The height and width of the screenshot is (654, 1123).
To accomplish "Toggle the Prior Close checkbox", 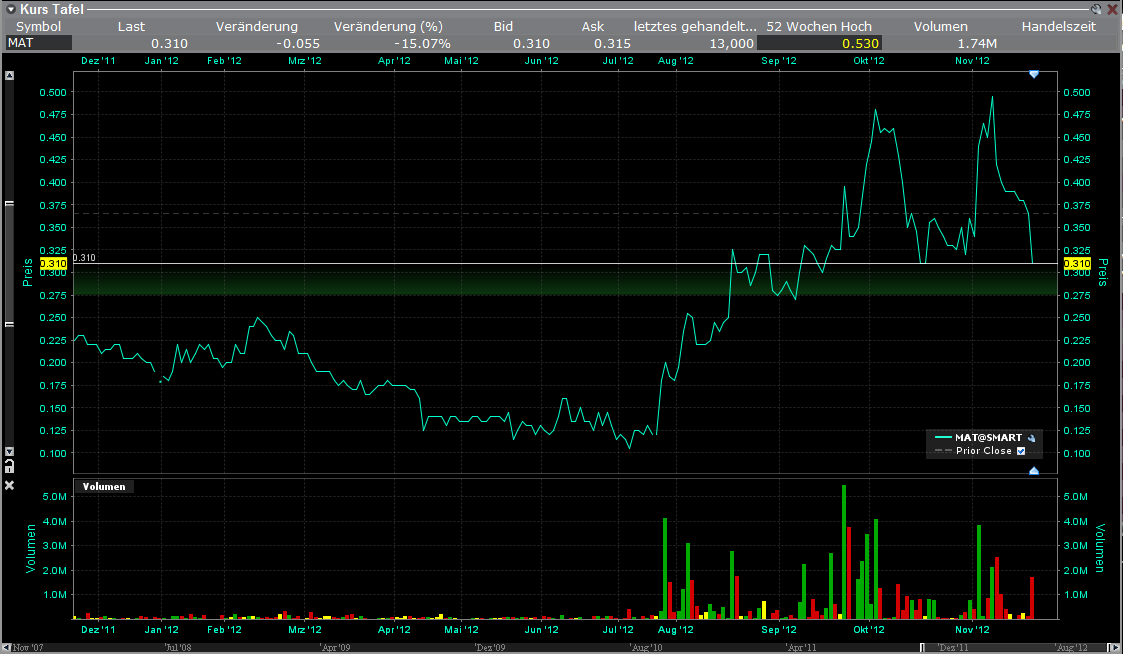I will coord(1021,451).
